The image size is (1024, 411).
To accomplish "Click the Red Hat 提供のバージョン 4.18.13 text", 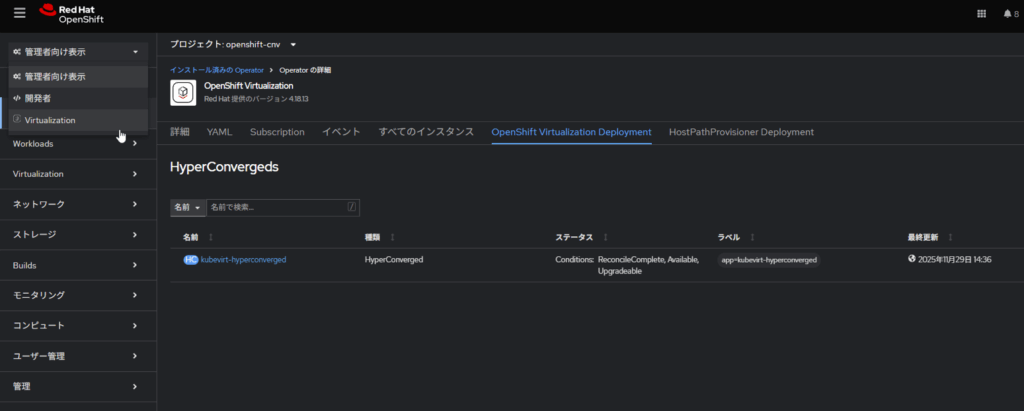I will click(256, 99).
